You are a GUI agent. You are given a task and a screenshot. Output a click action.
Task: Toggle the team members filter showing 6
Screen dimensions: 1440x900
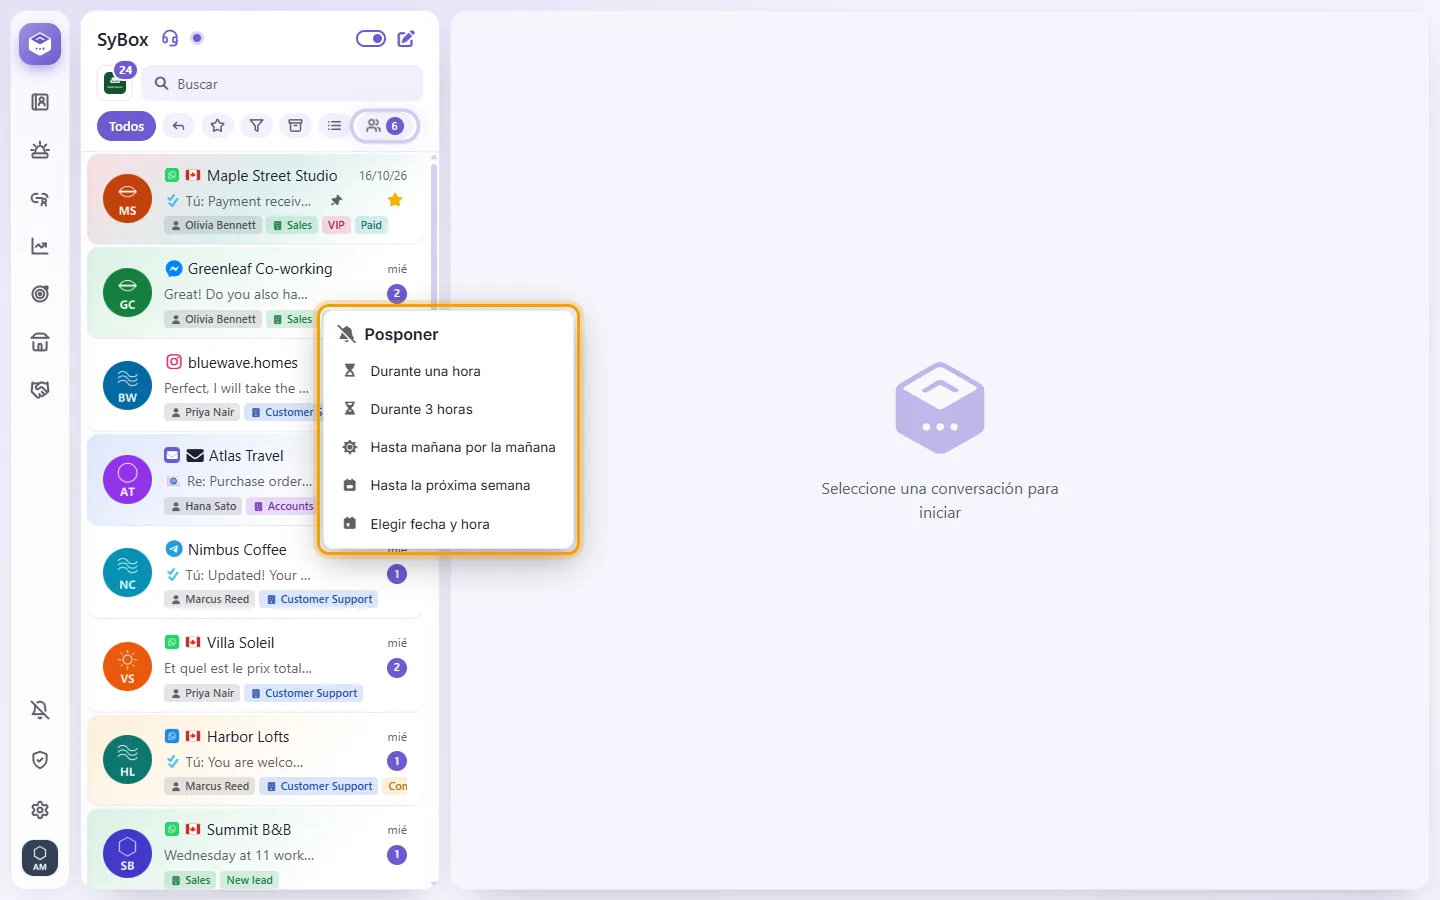click(x=385, y=126)
